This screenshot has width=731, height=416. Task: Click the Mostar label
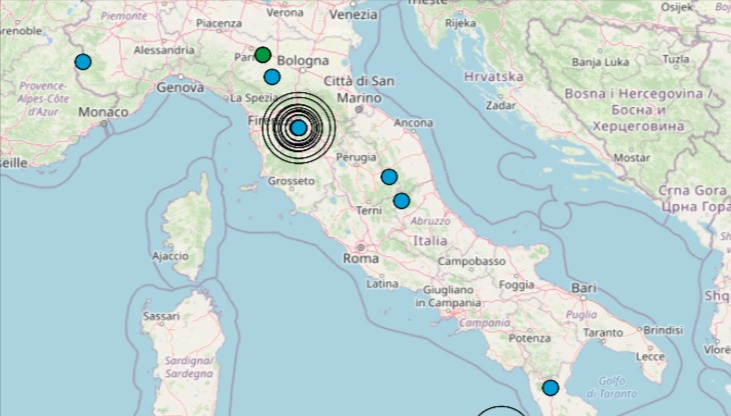coord(632,158)
